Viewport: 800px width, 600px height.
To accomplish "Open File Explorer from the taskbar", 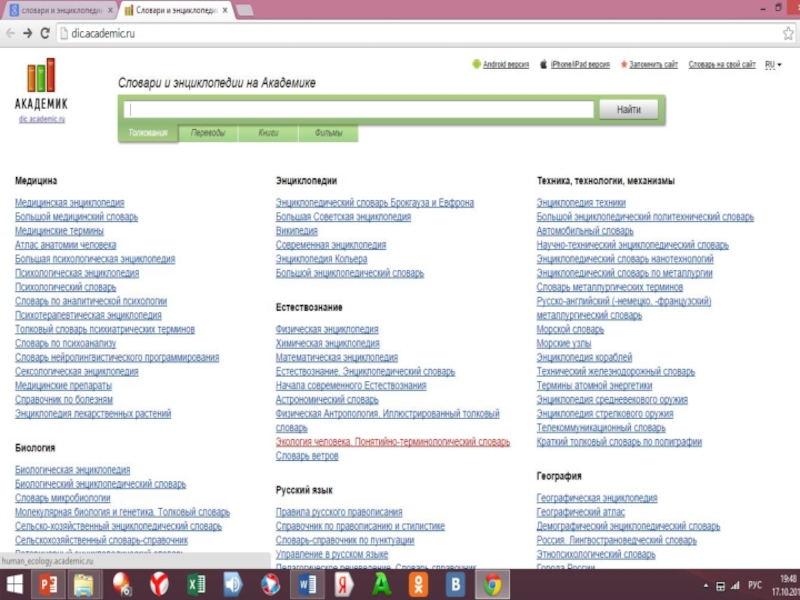I will pos(83,585).
